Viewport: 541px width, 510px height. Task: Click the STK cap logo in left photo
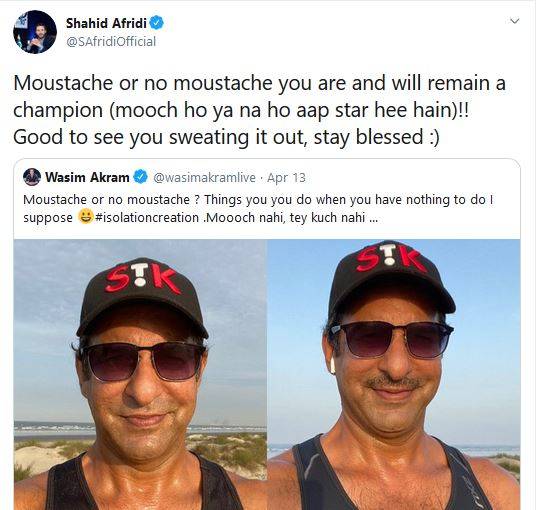(142, 278)
